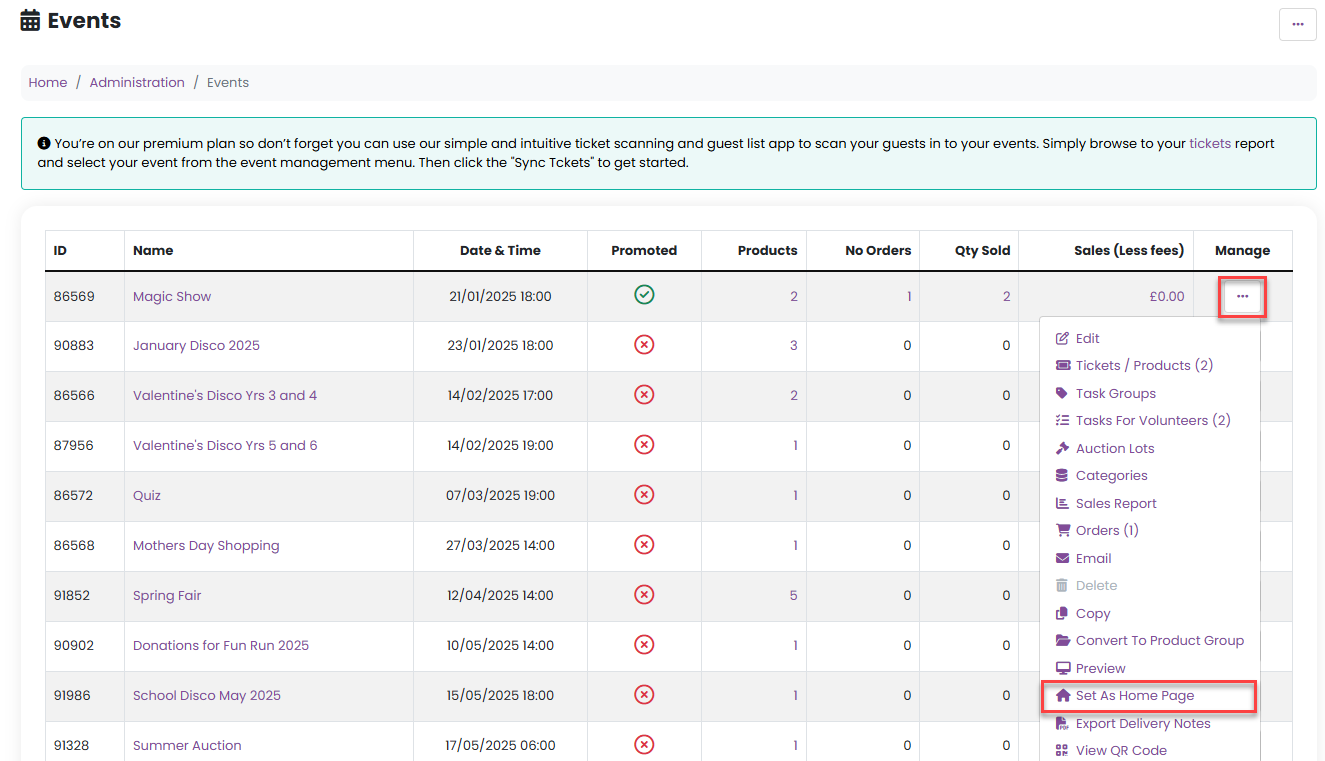Image resolution: width=1325 pixels, height=761 pixels.
Task: Click date cell 12/04/2025 14:00
Action: pos(500,595)
